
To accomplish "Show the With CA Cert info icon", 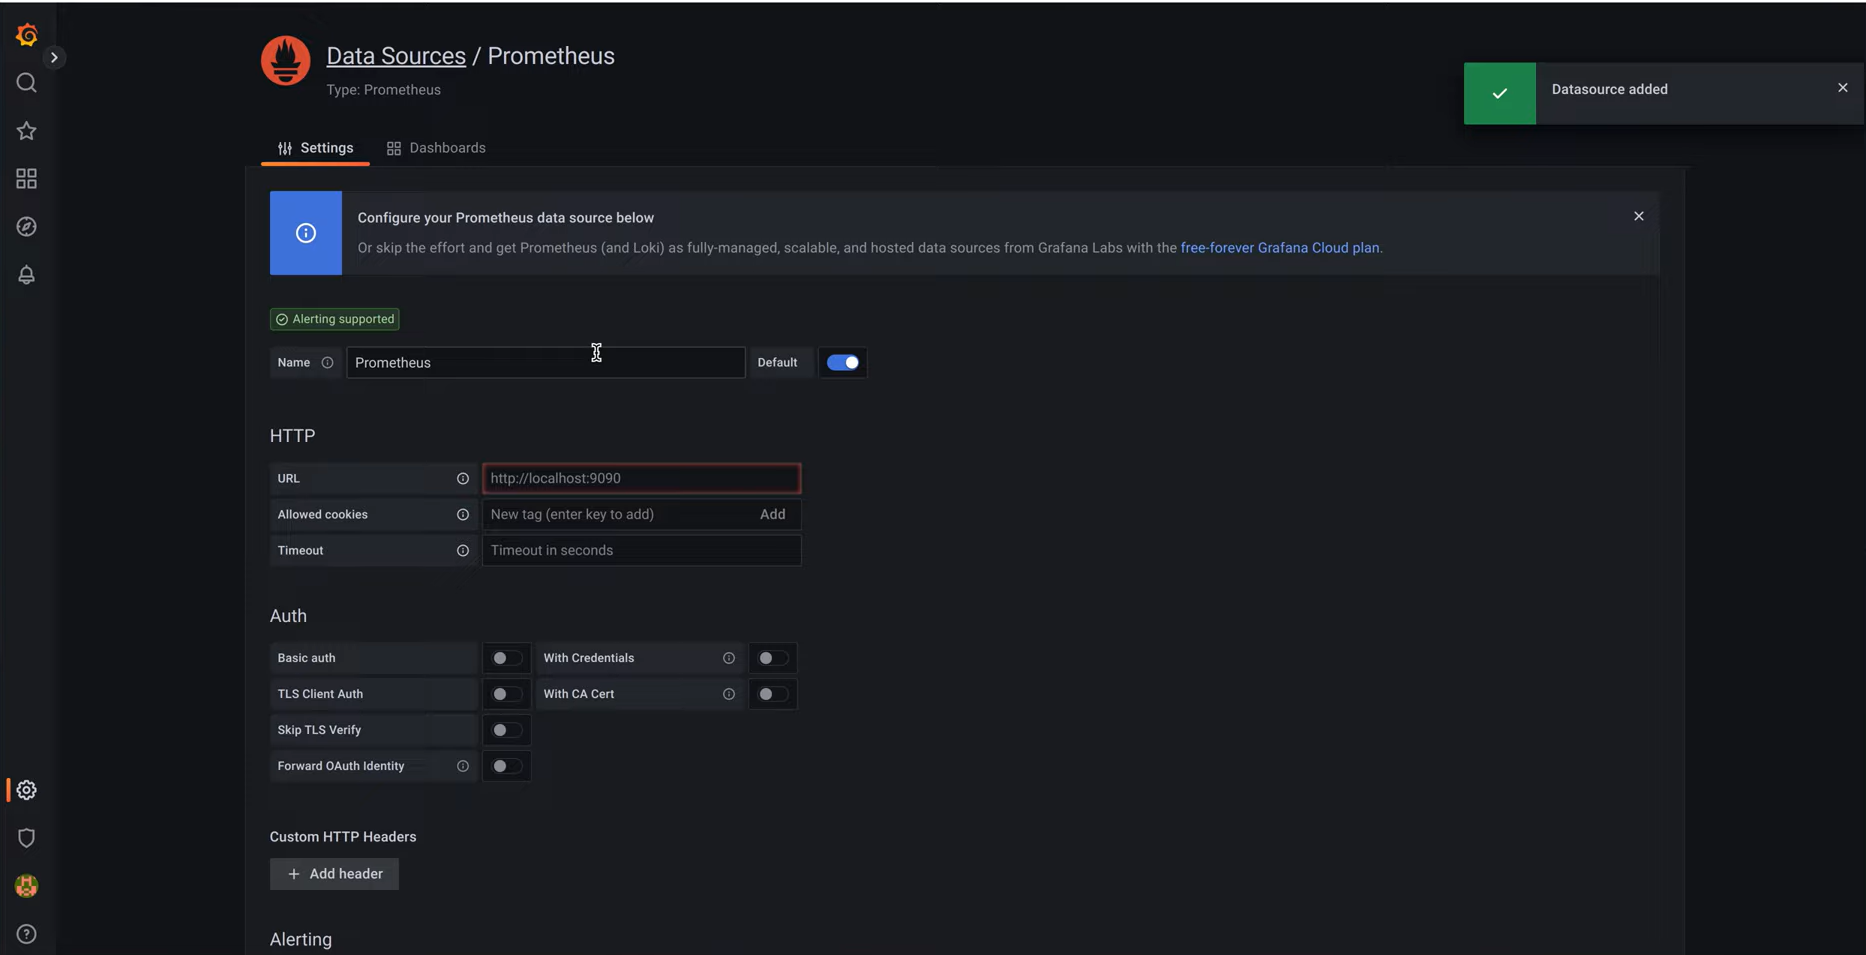I will [x=728, y=694].
